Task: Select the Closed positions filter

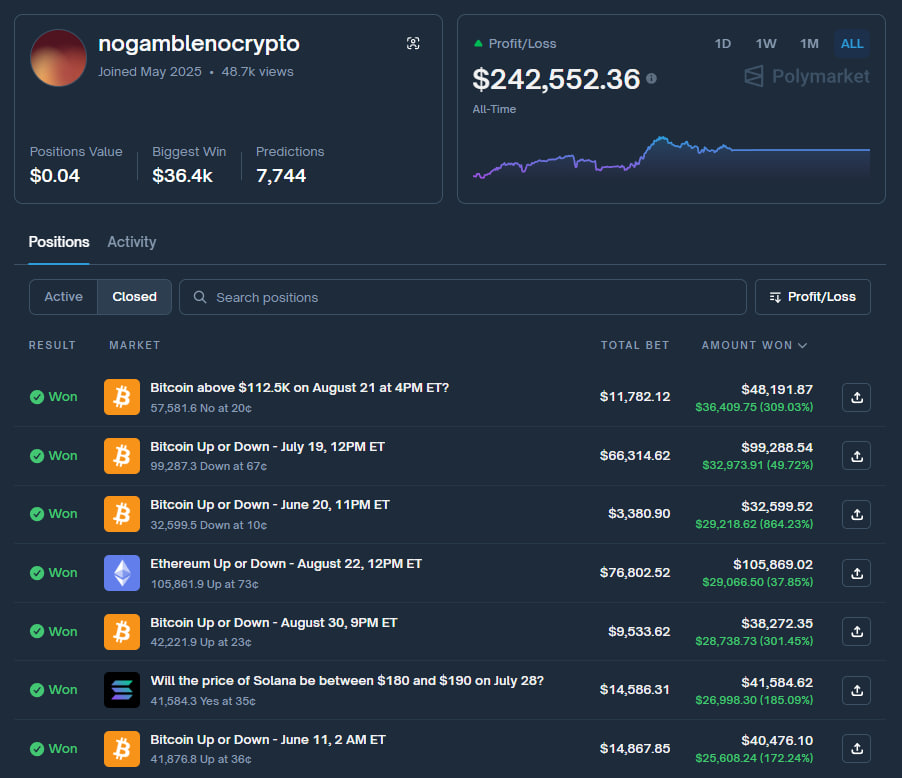Action: tap(134, 296)
